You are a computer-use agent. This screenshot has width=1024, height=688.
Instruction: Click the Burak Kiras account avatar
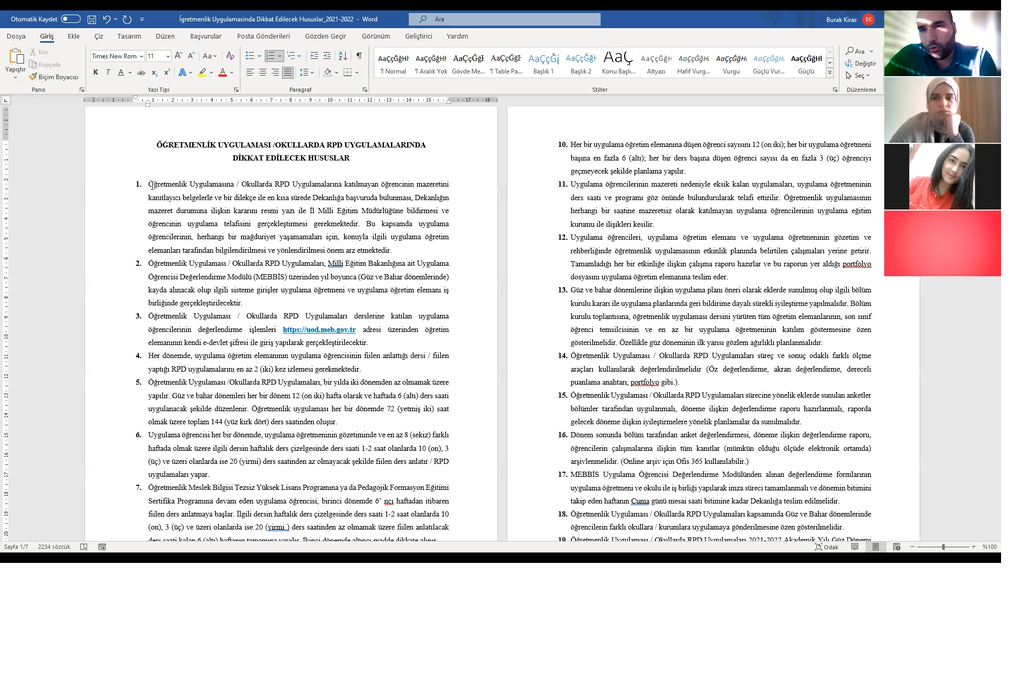869,20
